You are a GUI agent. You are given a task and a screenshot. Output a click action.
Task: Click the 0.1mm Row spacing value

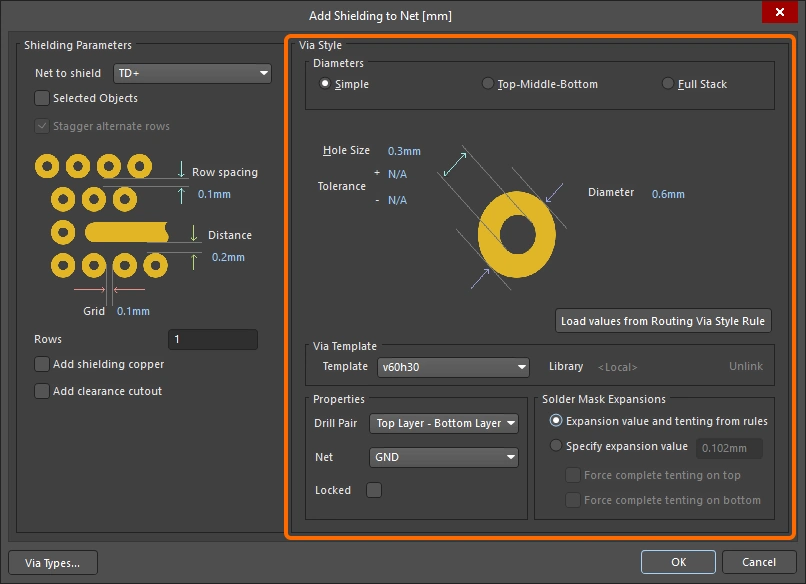[x=214, y=194]
